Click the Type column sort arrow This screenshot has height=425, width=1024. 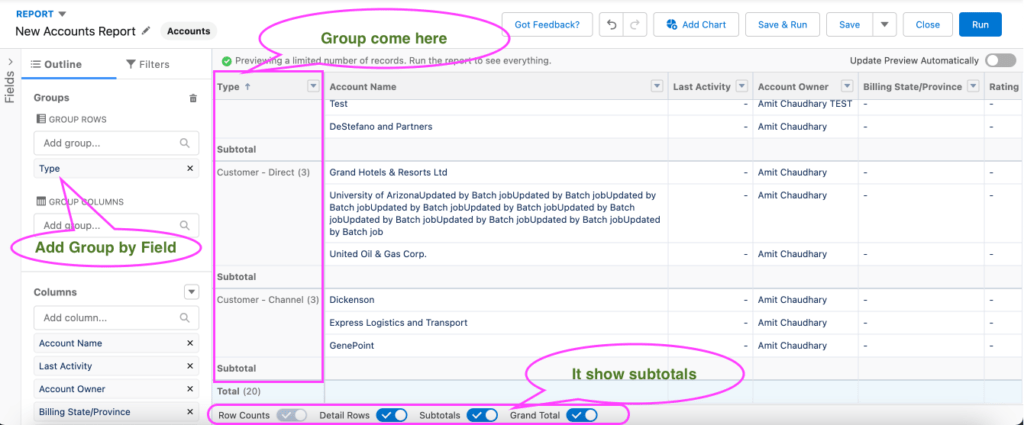click(x=247, y=86)
